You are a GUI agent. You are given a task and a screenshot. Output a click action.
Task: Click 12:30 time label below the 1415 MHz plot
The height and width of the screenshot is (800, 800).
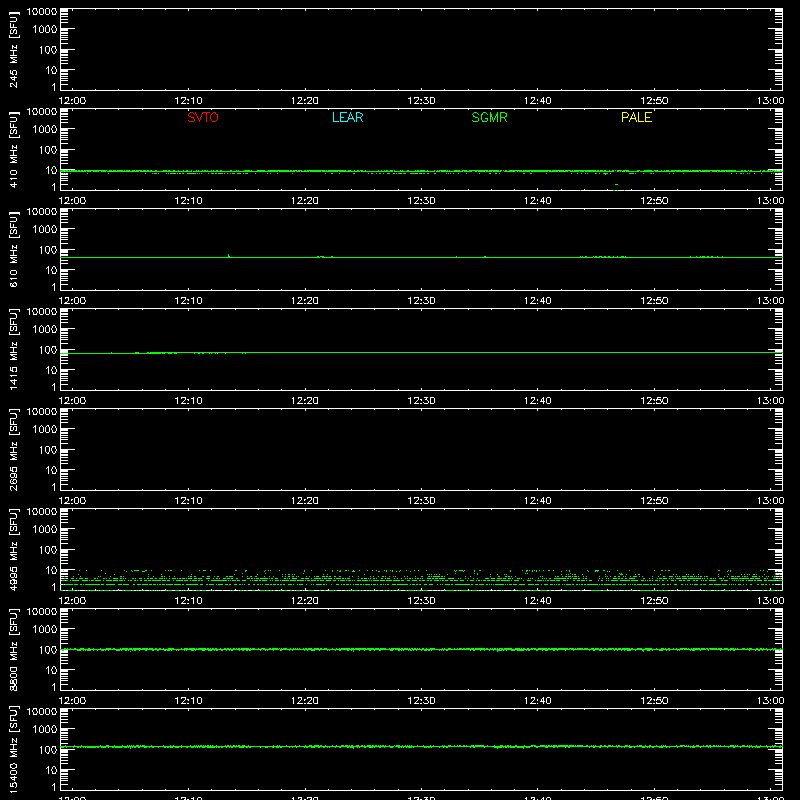pyautogui.click(x=421, y=401)
